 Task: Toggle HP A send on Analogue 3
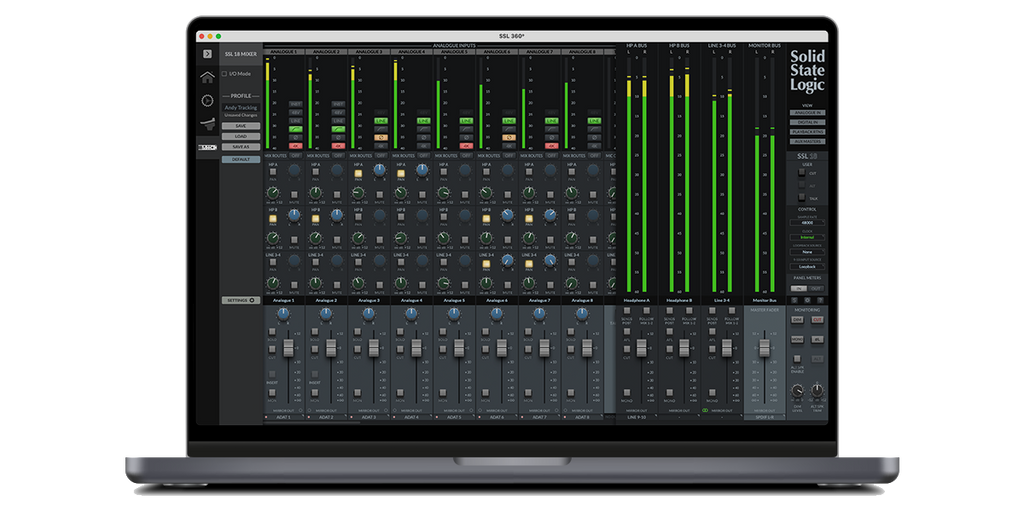358,172
